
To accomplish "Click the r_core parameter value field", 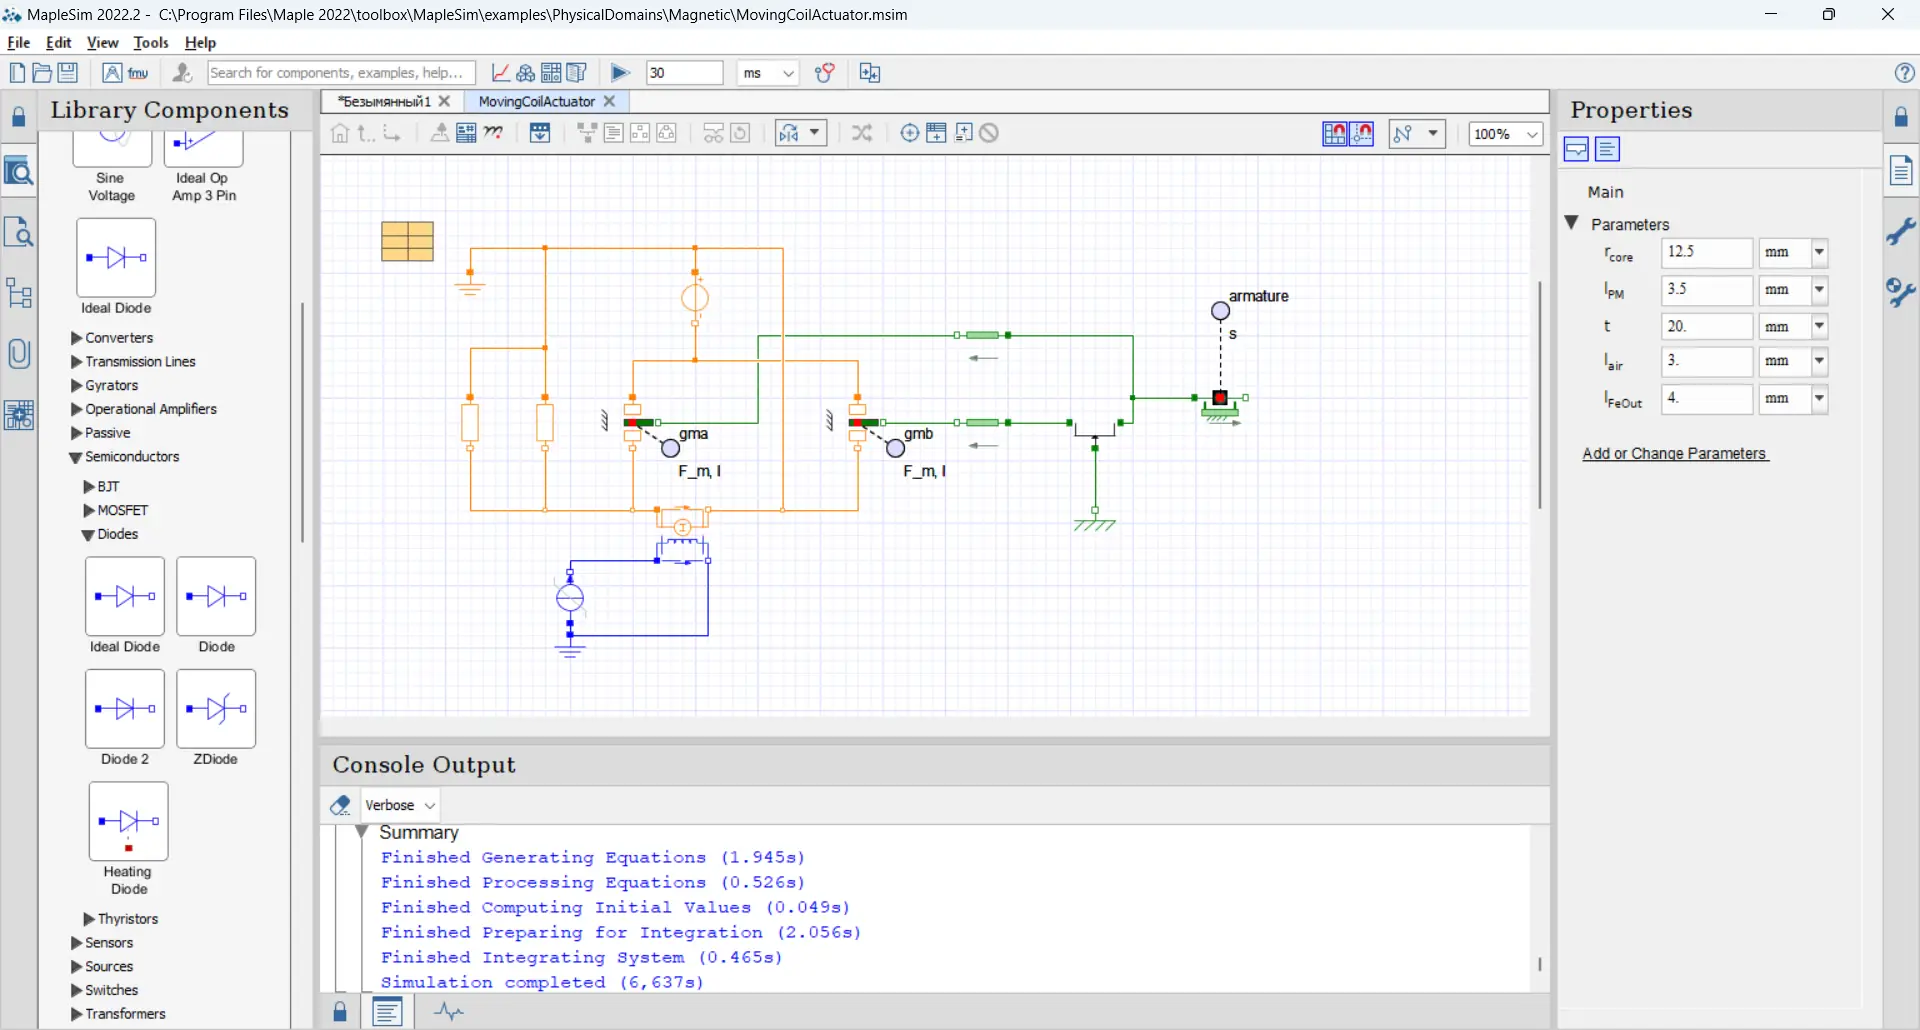I will [x=1706, y=253].
